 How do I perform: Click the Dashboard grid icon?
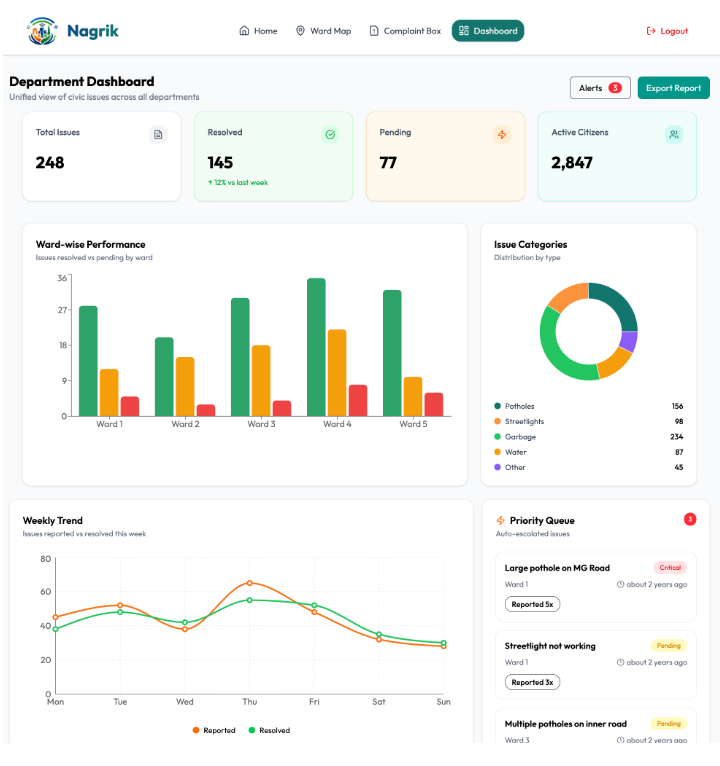(x=464, y=31)
